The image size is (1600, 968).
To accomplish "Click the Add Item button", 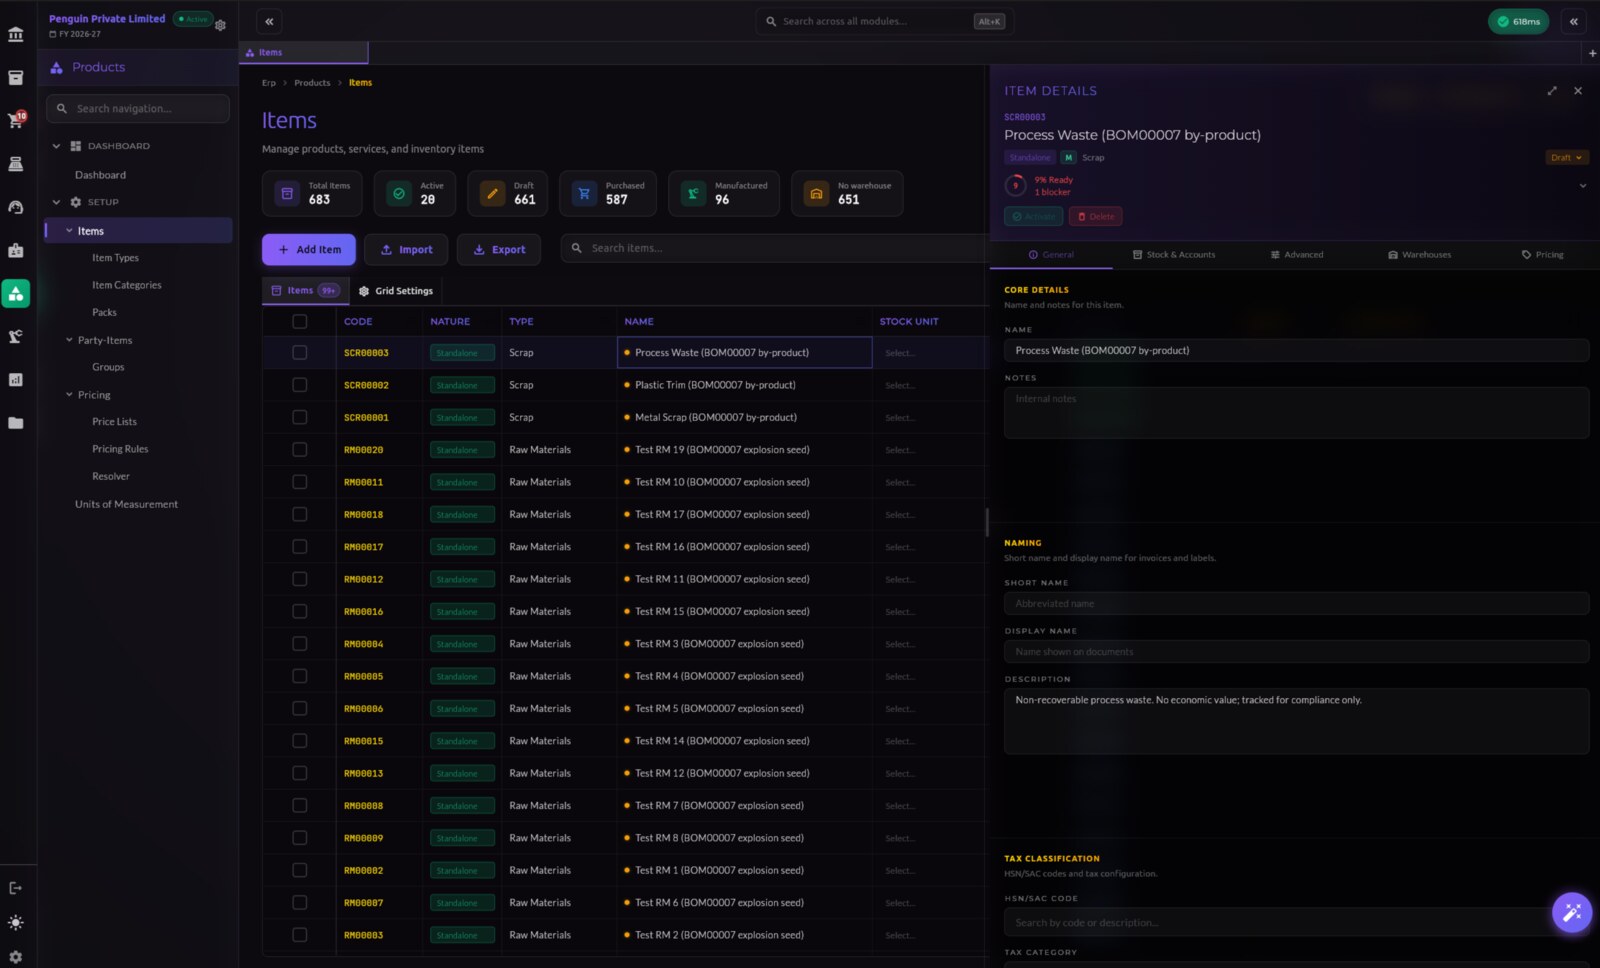I will [309, 249].
